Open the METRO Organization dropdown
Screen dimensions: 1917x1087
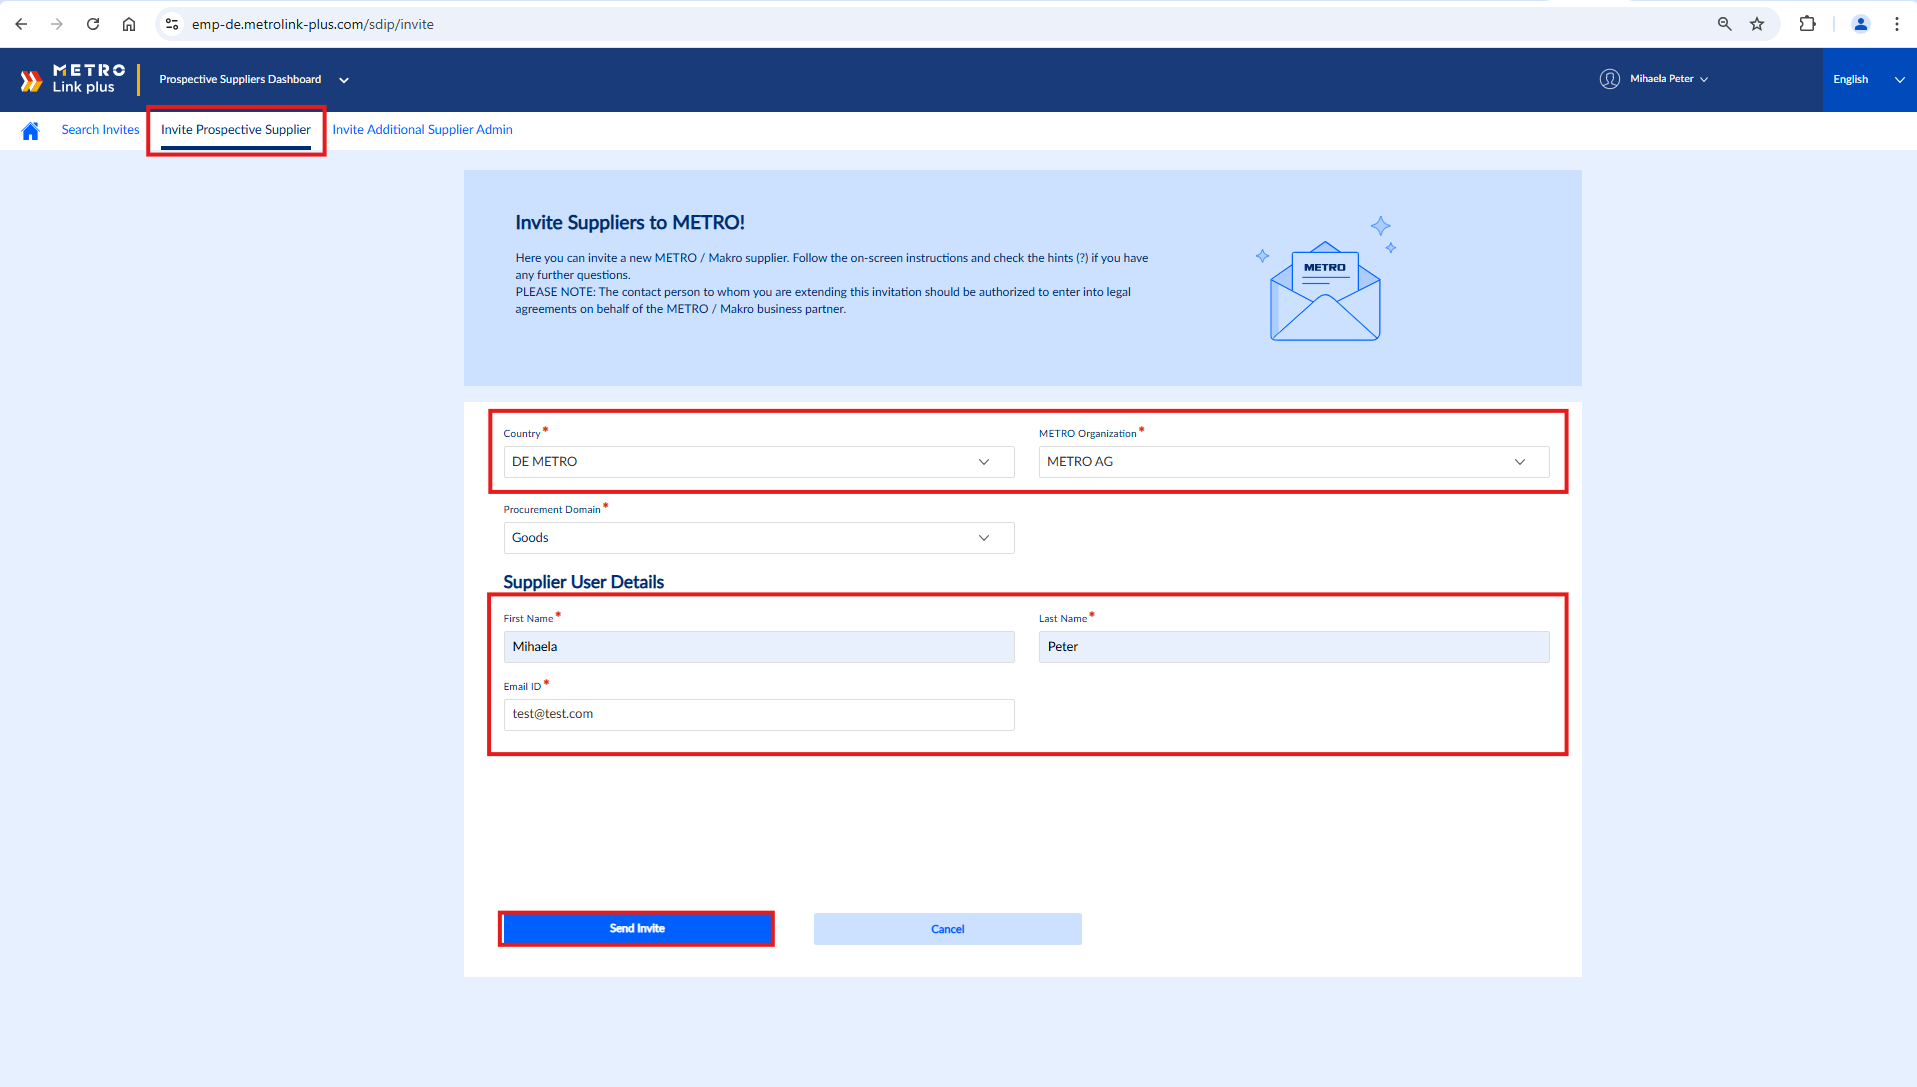coord(1294,462)
